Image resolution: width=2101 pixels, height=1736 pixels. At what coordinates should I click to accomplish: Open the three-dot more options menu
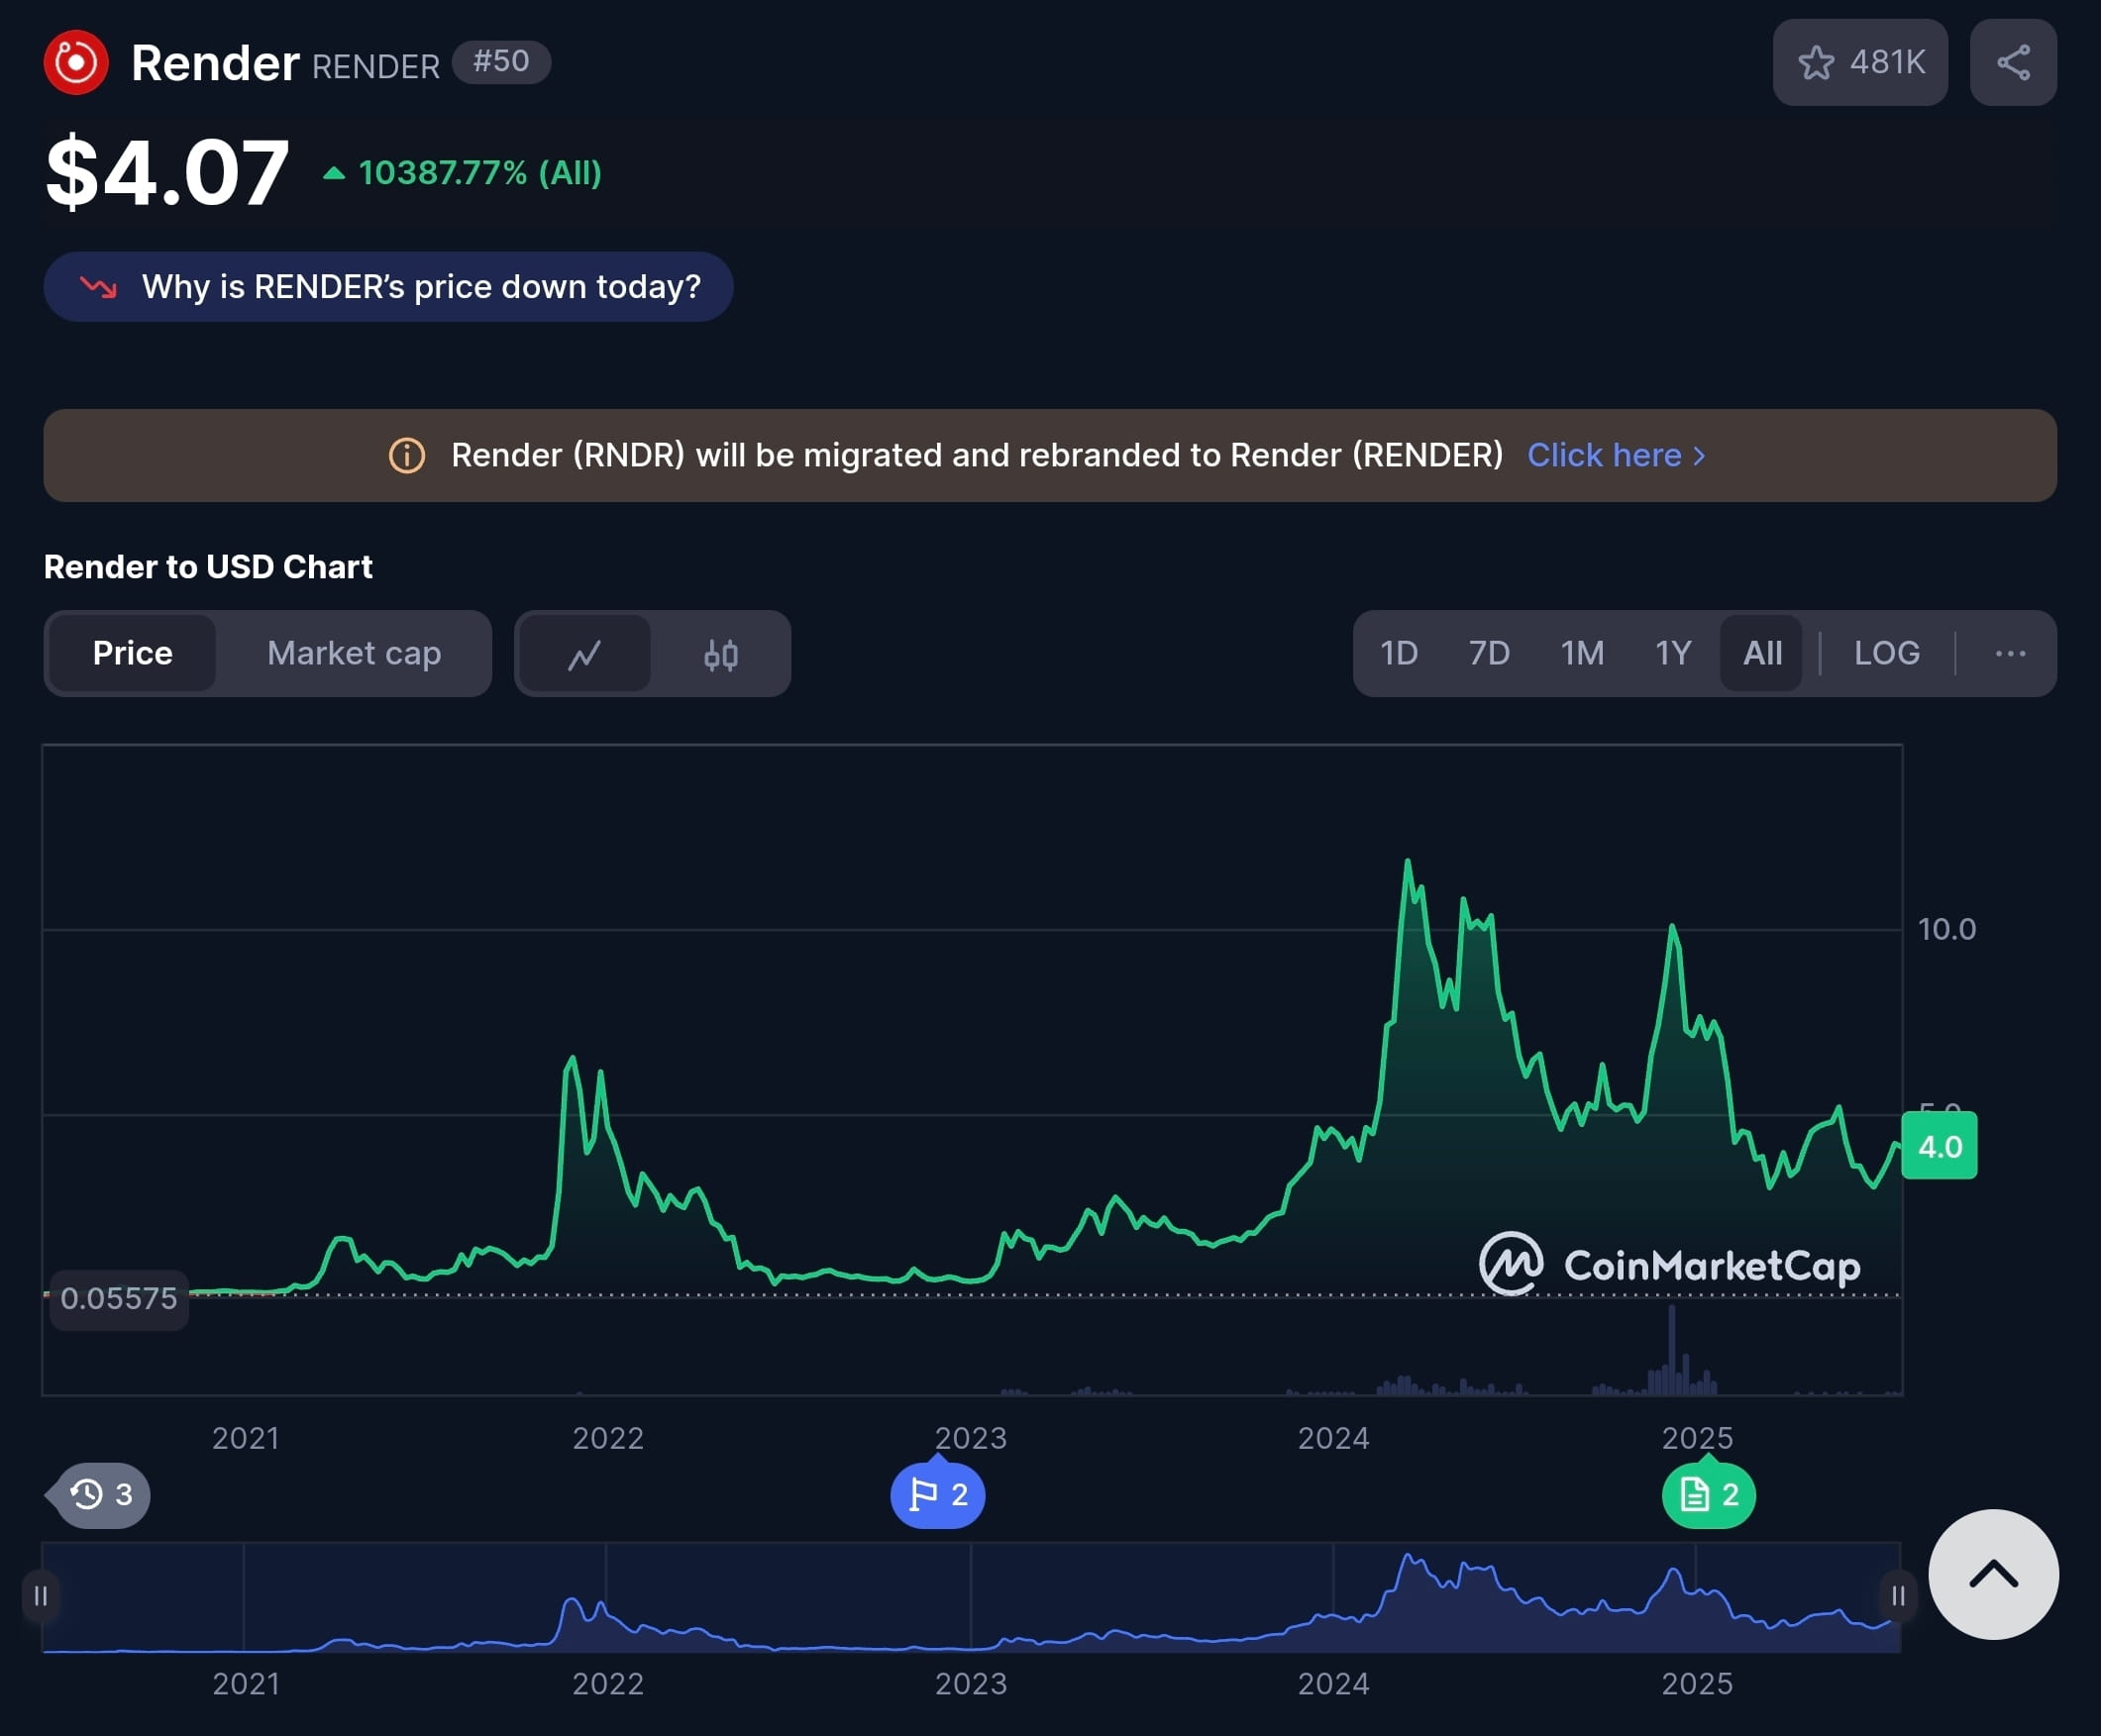(2009, 654)
